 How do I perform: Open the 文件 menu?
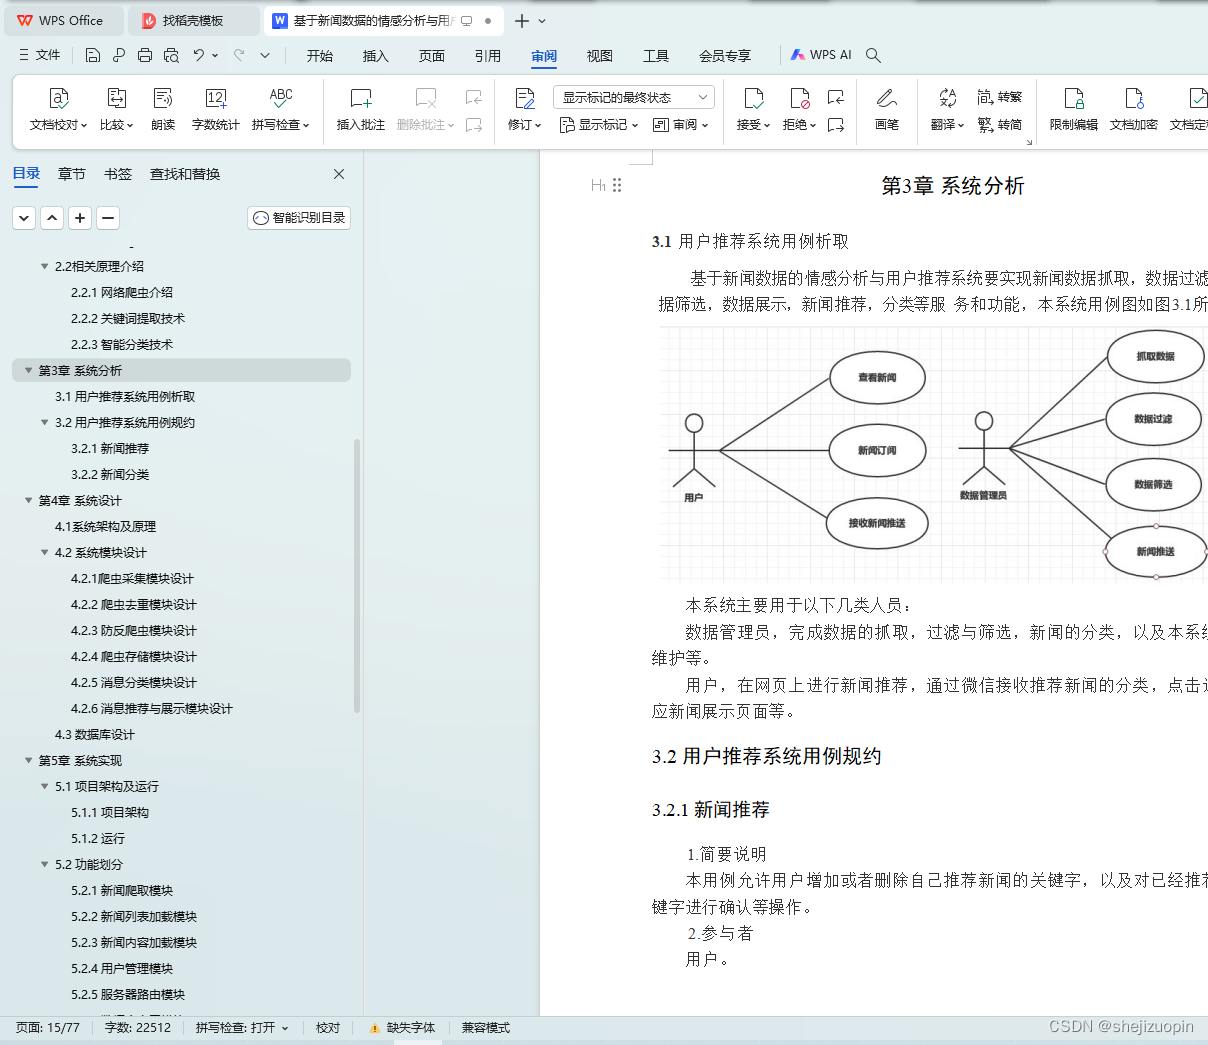[x=40, y=55]
